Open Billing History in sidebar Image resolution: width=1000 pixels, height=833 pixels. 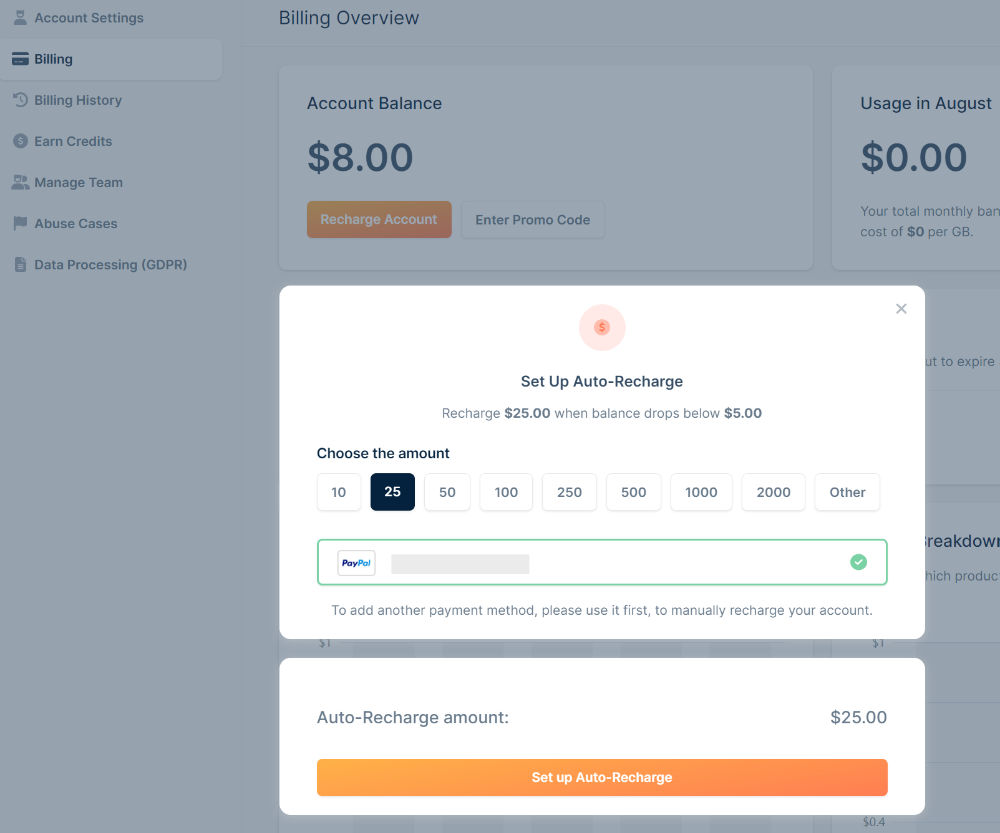point(78,100)
